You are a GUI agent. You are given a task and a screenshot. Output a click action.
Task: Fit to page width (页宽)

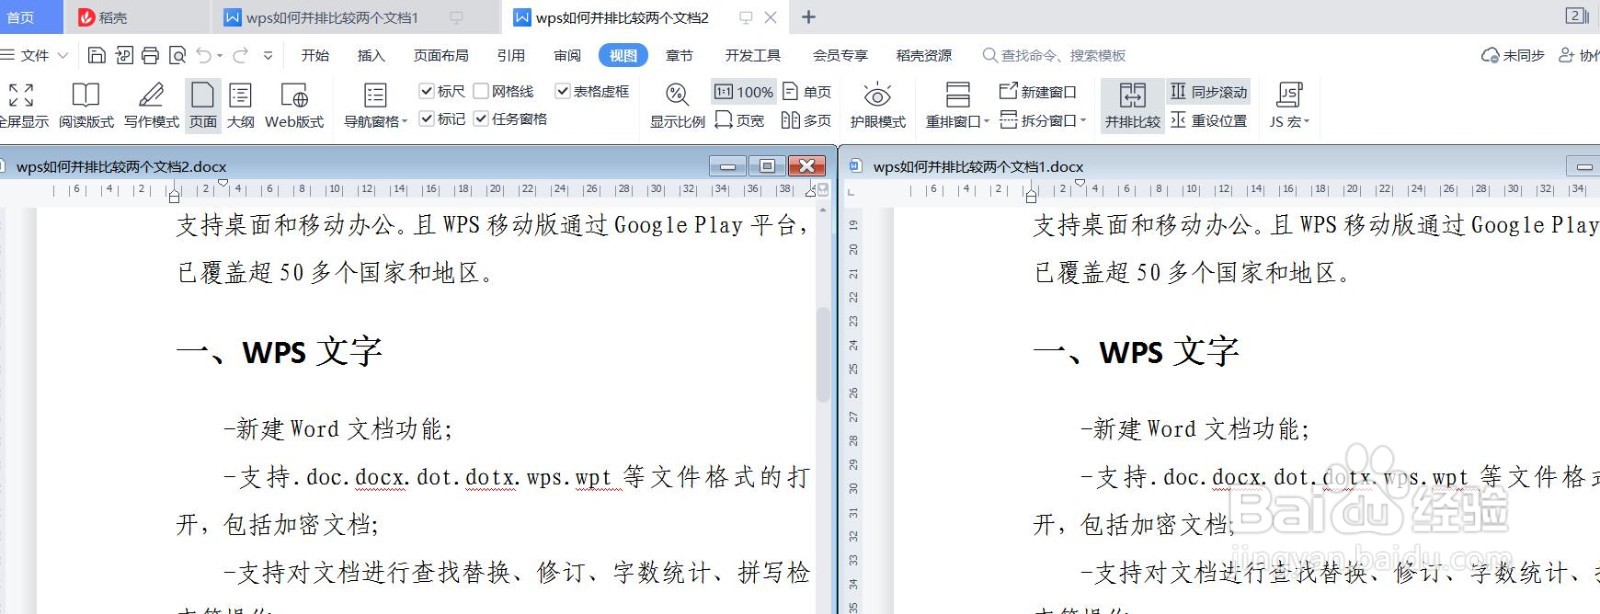[740, 120]
